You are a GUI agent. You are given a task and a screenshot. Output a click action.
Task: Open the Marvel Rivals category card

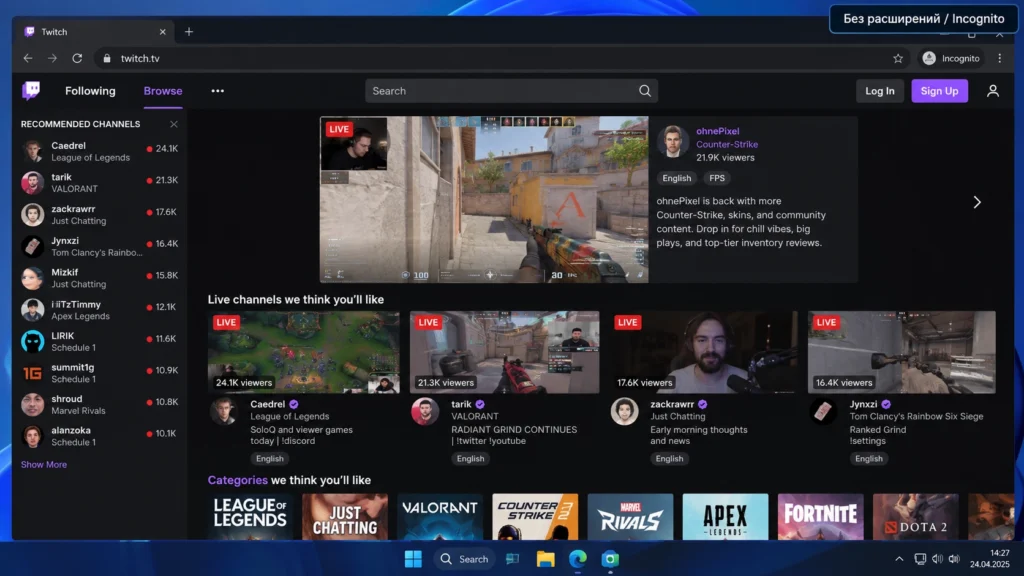tap(630, 517)
